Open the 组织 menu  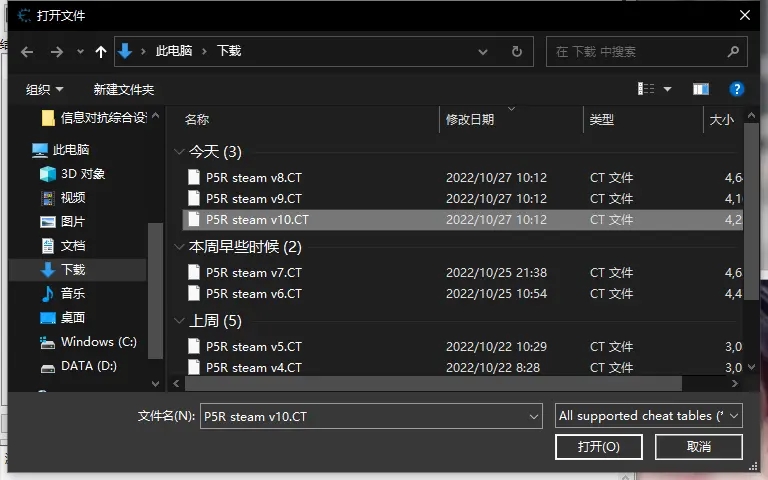tap(44, 90)
